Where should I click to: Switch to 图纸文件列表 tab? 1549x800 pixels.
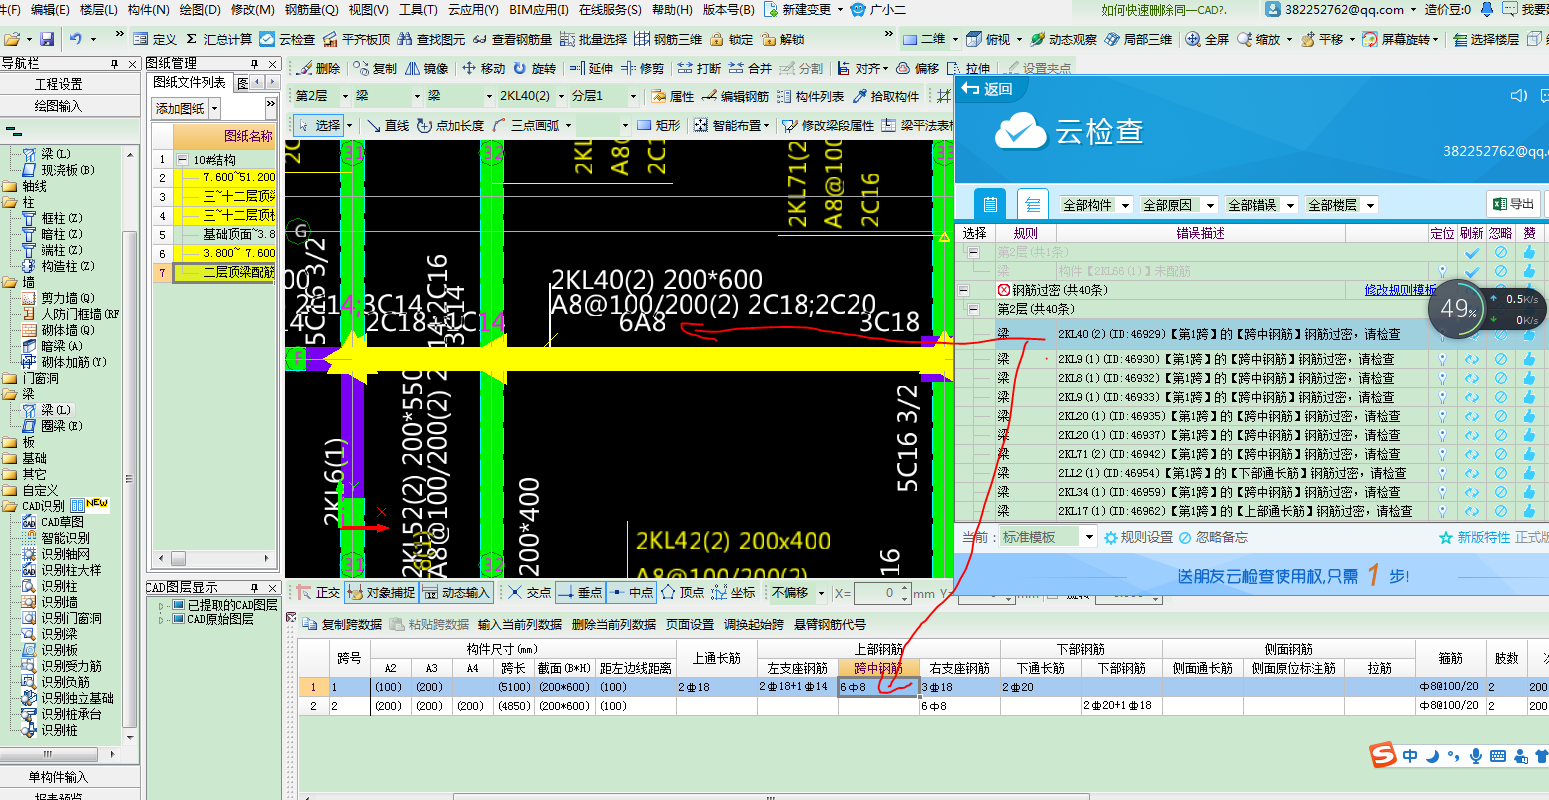point(189,82)
